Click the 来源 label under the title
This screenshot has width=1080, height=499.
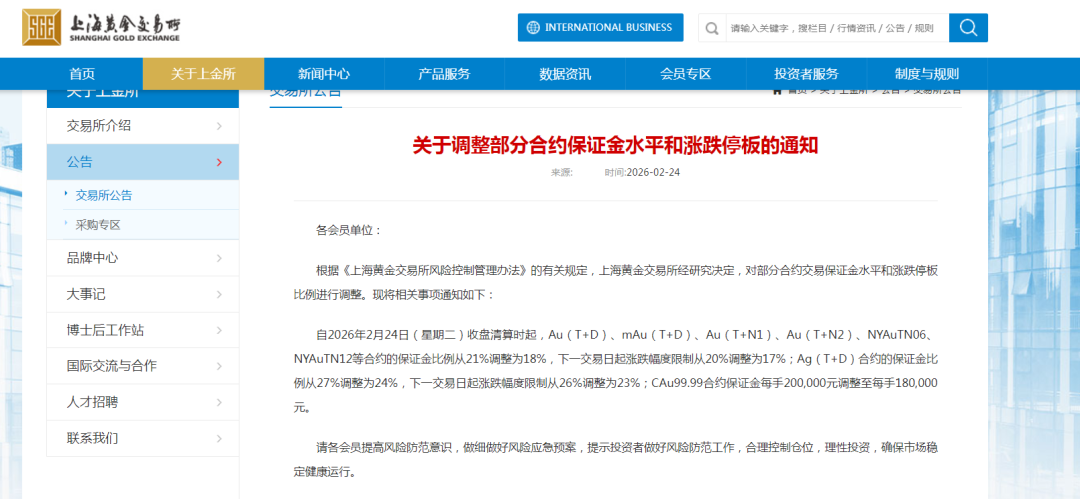pos(561,172)
